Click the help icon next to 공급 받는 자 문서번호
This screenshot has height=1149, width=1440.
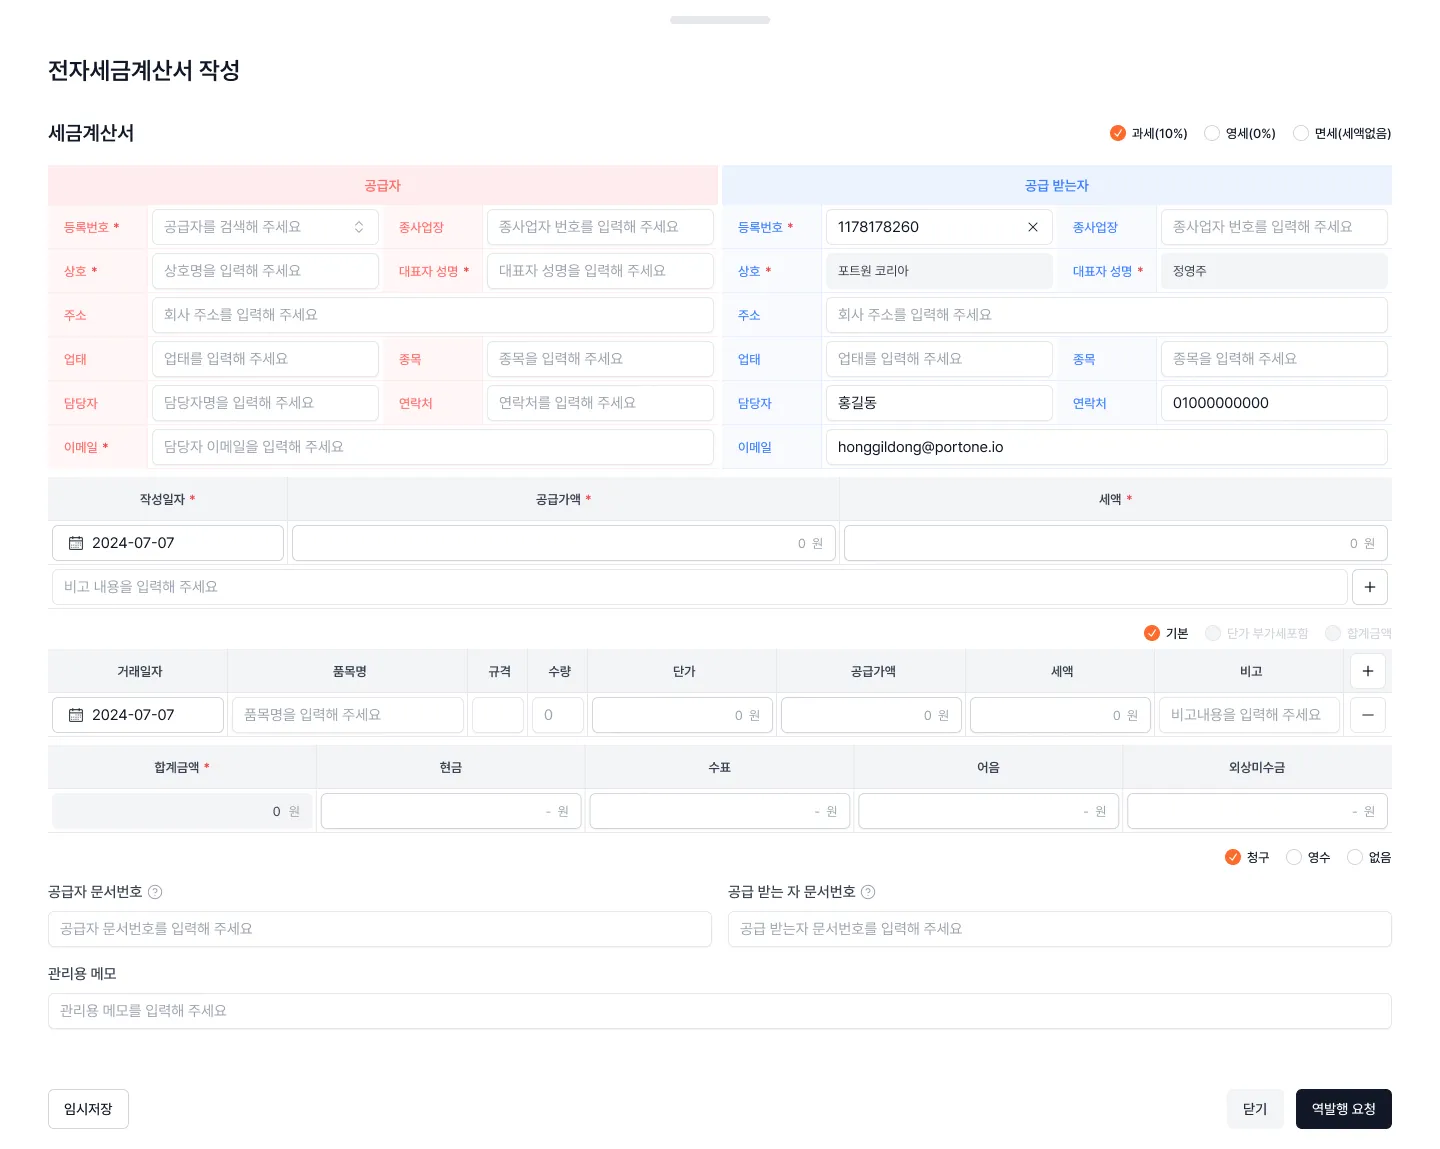click(868, 892)
